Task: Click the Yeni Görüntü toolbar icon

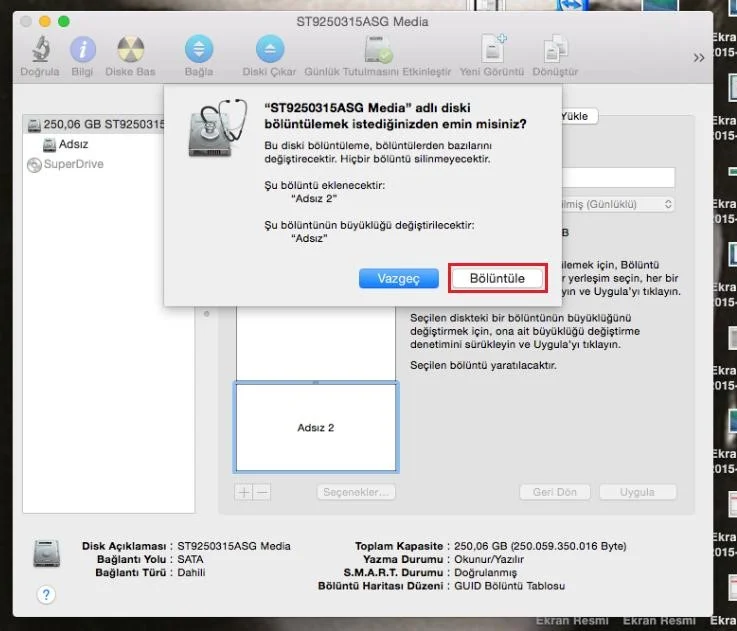Action: click(494, 49)
